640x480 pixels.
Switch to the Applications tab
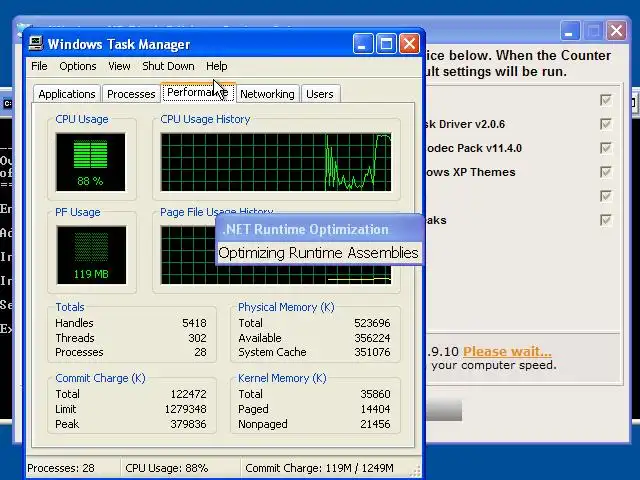67,94
